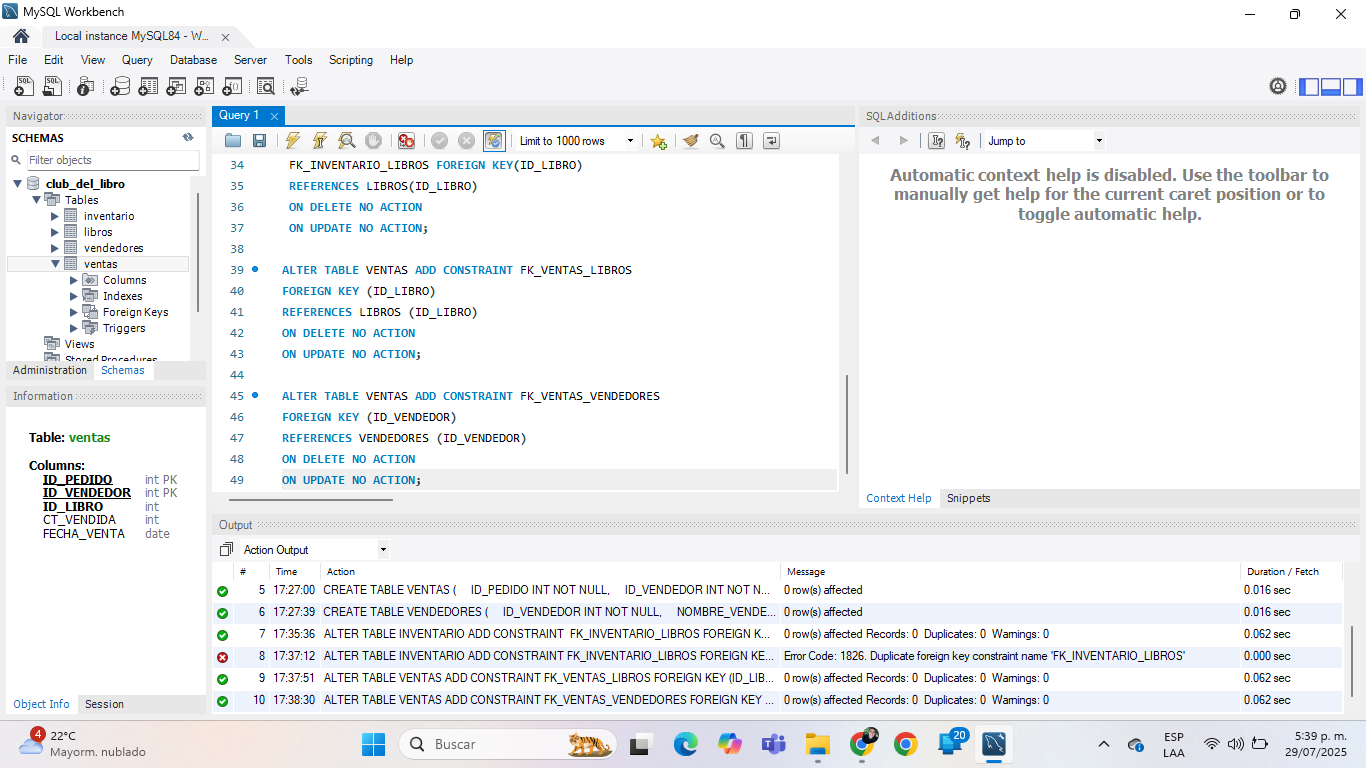1366x768 pixels.
Task: Create a new SQL tab for queries
Action: point(24,87)
